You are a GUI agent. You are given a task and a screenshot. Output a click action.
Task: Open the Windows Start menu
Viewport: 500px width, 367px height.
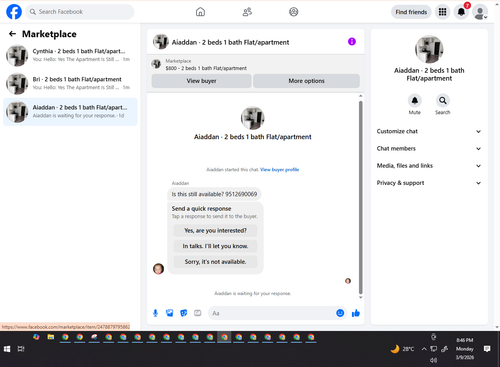pyautogui.click(x=7, y=349)
